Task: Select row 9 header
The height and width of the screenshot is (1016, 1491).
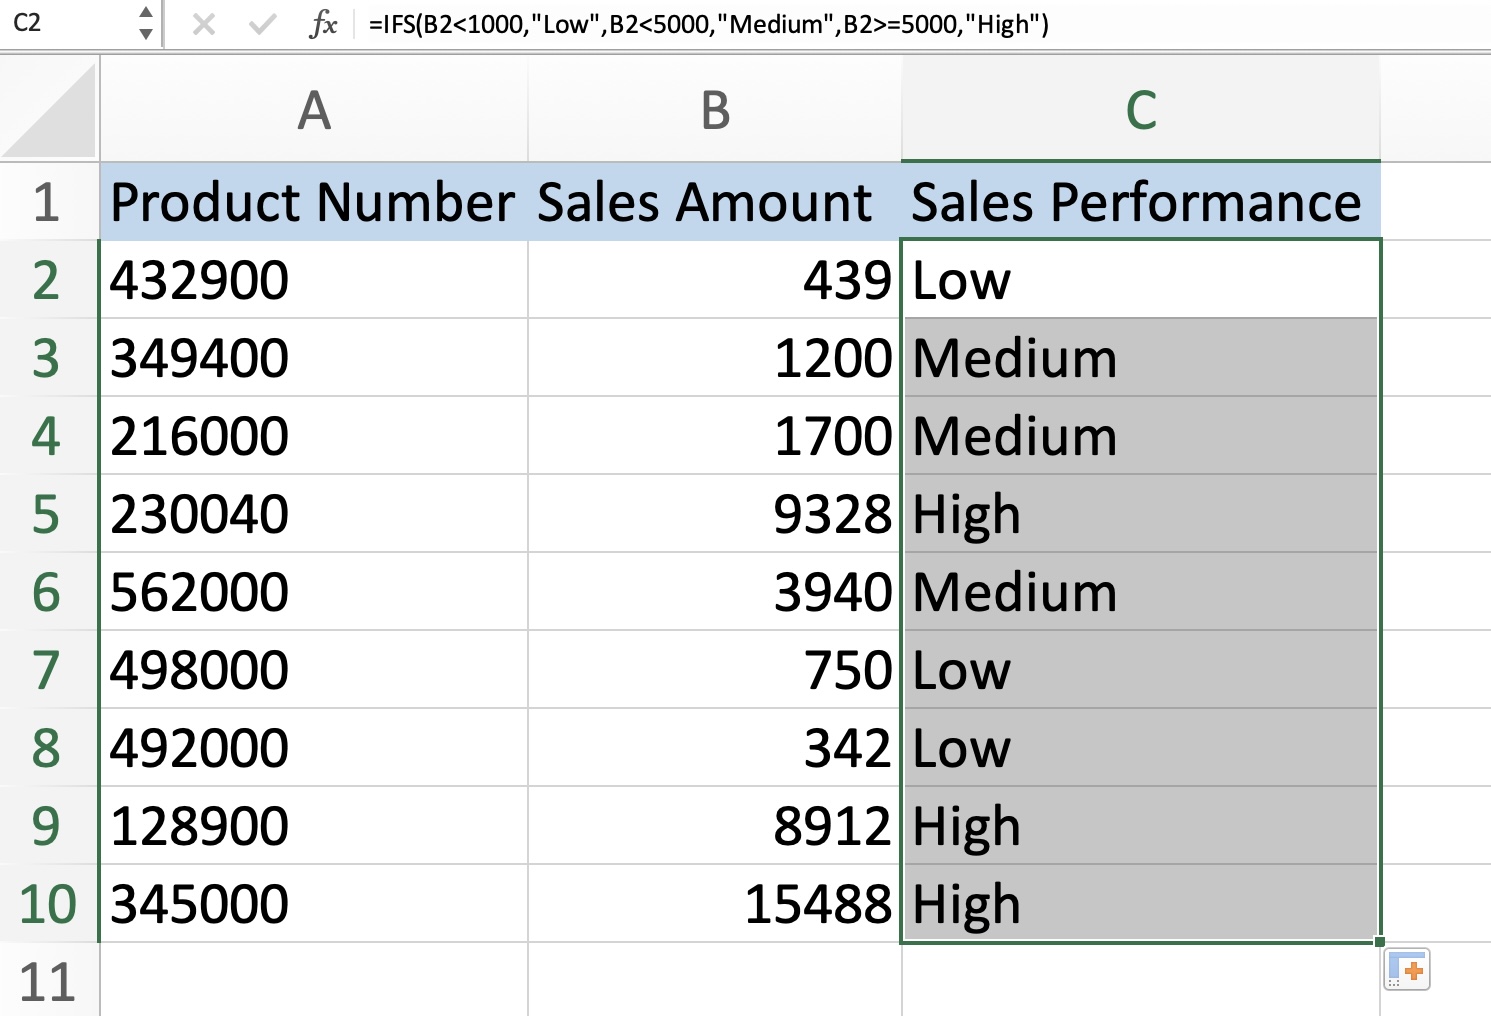Action: pyautogui.click(x=48, y=826)
